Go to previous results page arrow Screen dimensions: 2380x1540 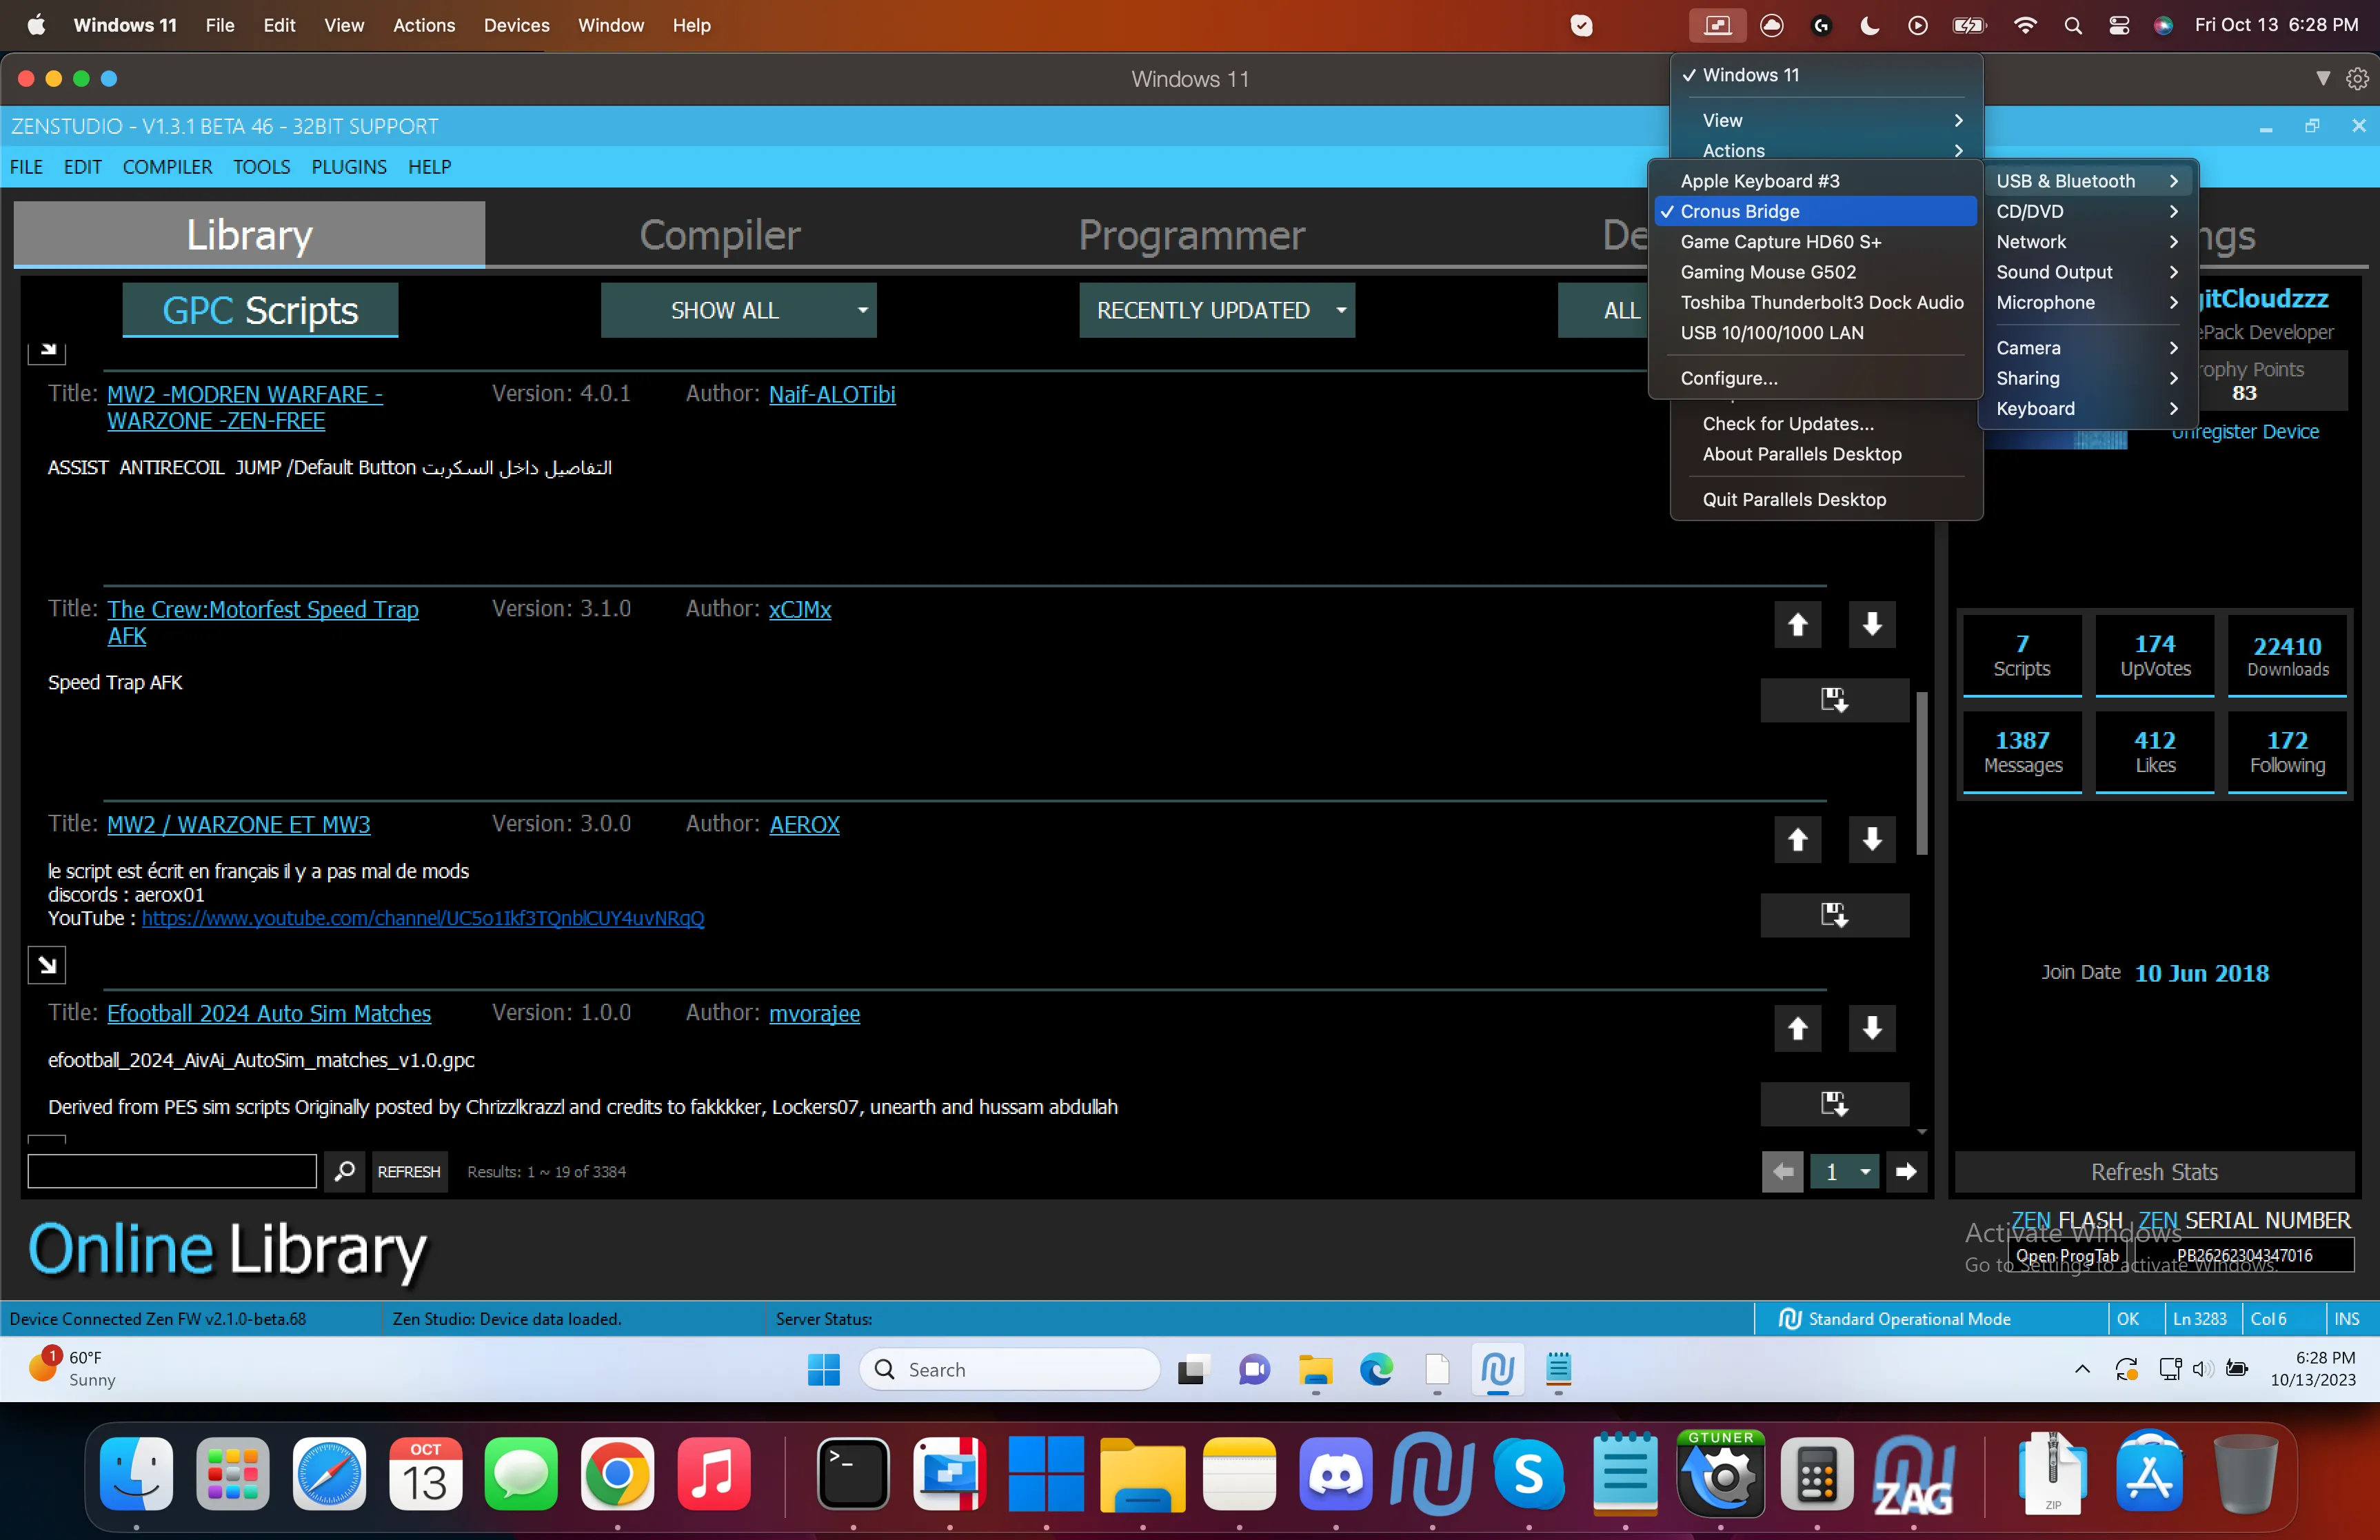pyautogui.click(x=1782, y=1171)
